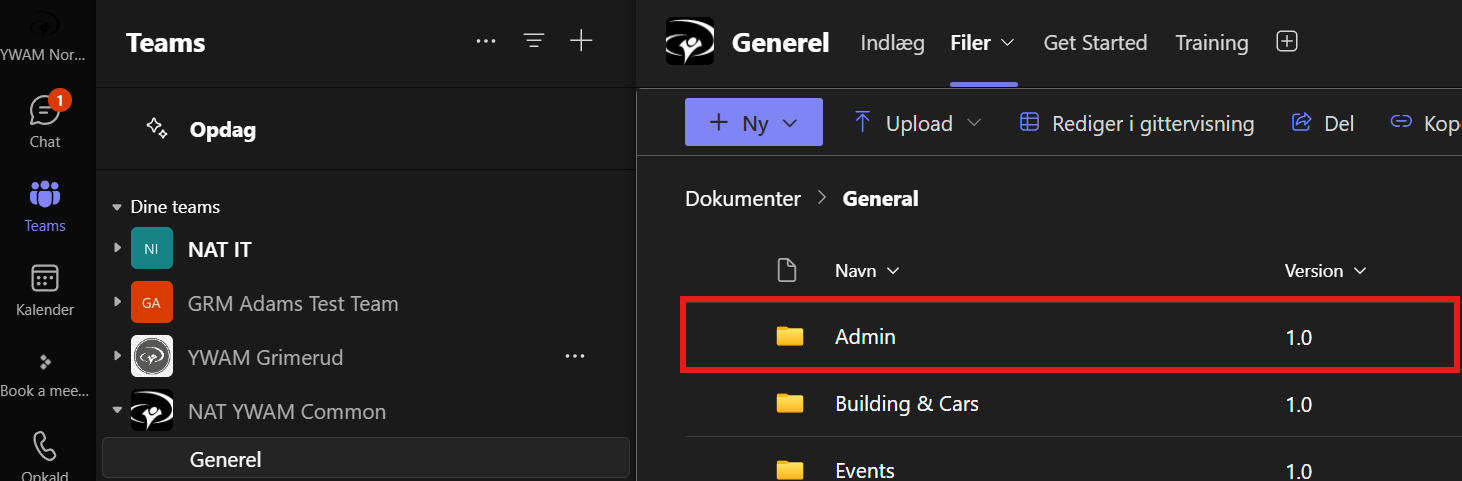
Task: Click Opdag discover sparkle icon
Action: point(156,128)
